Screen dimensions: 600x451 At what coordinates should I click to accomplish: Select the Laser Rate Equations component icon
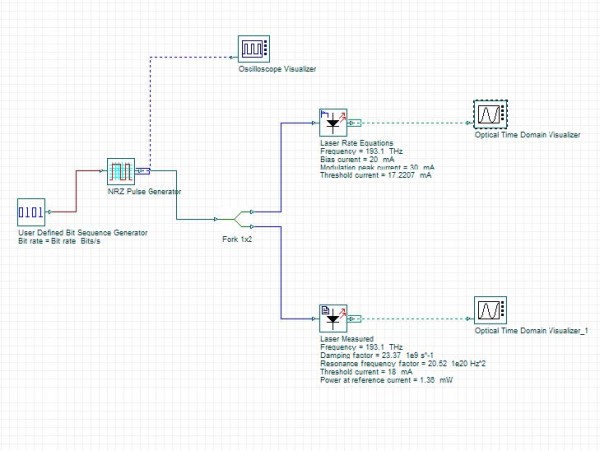tap(333, 122)
